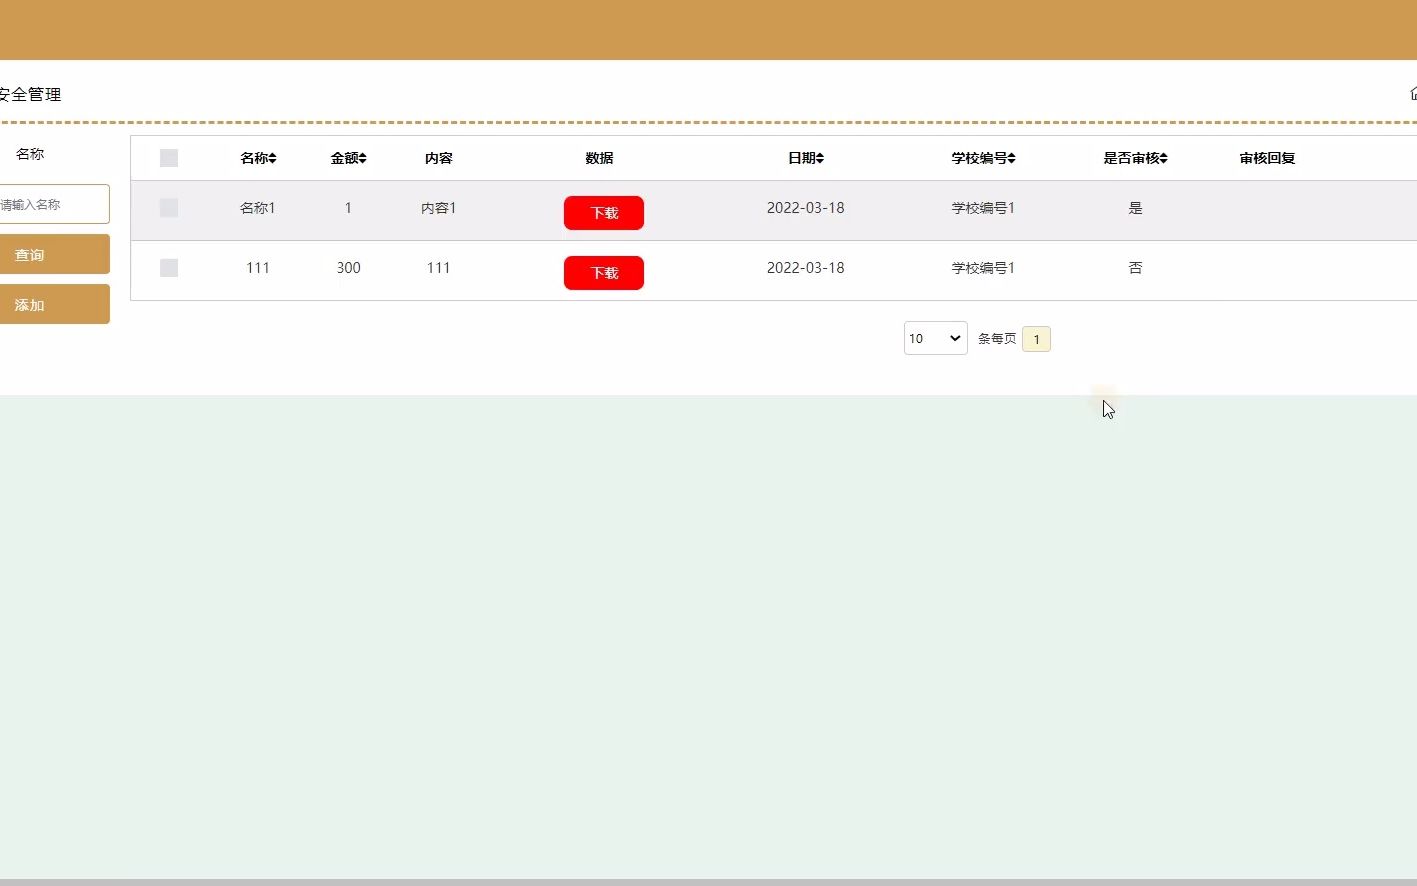Go to pagination page 1
This screenshot has height=886, width=1417.
click(x=1036, y=339)
